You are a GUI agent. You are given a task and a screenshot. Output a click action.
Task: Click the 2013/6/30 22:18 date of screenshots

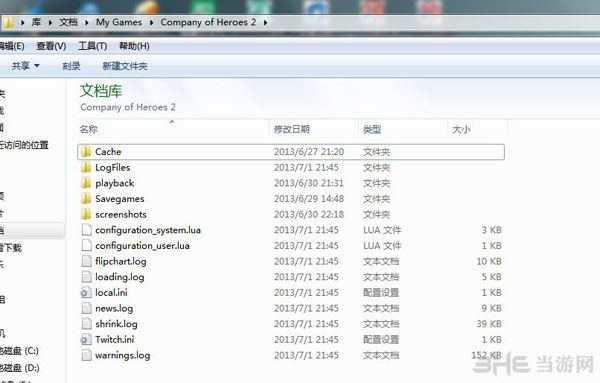click(x=308, y=215)
